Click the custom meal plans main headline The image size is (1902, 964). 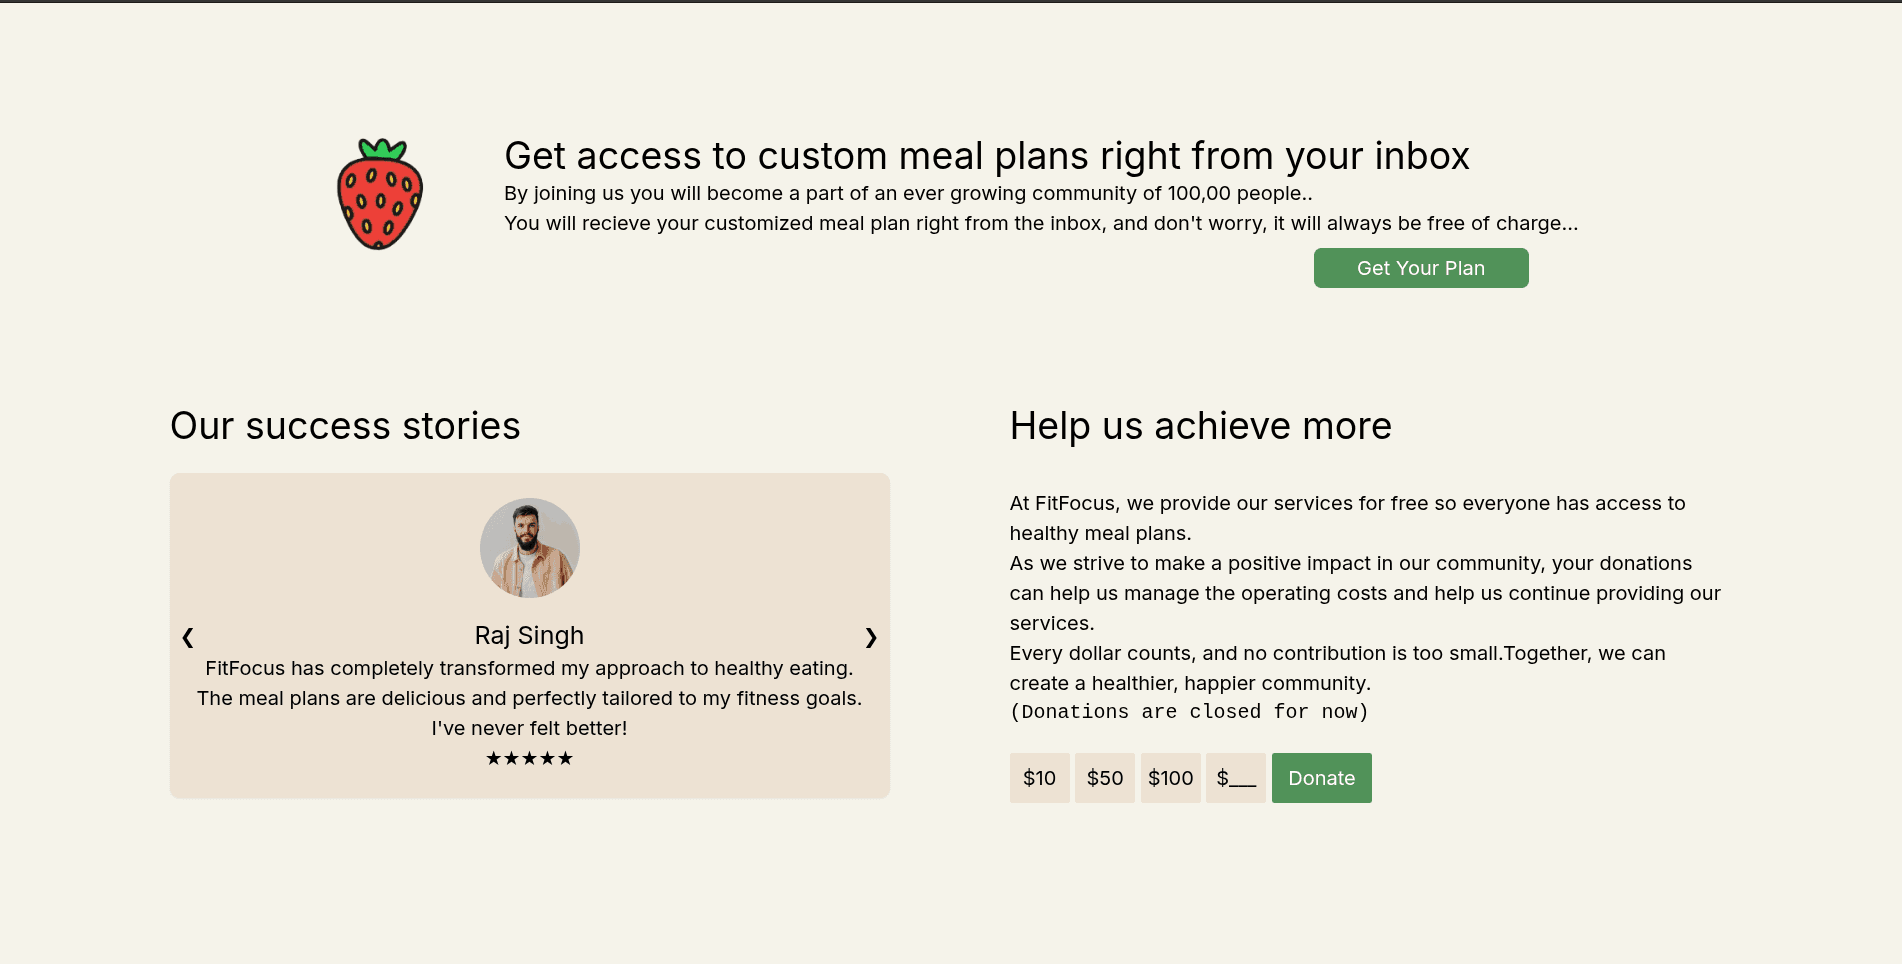pyautogui.click(x=986, y=156)
